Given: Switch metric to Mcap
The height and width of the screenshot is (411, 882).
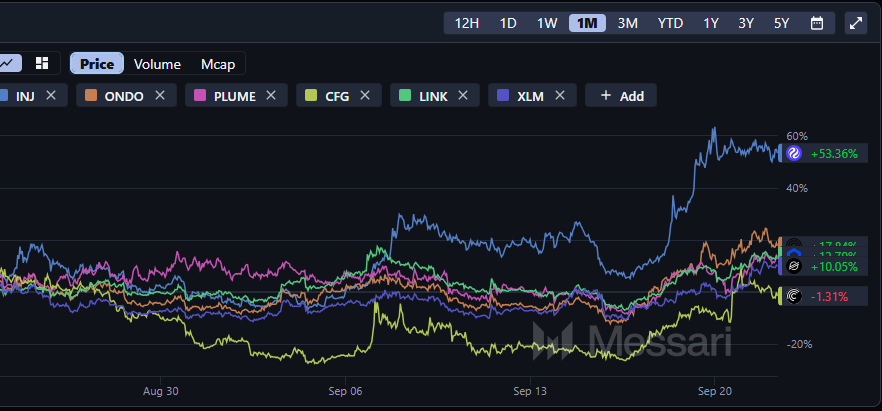Looking at the screenshot, I should click(218, 64).
